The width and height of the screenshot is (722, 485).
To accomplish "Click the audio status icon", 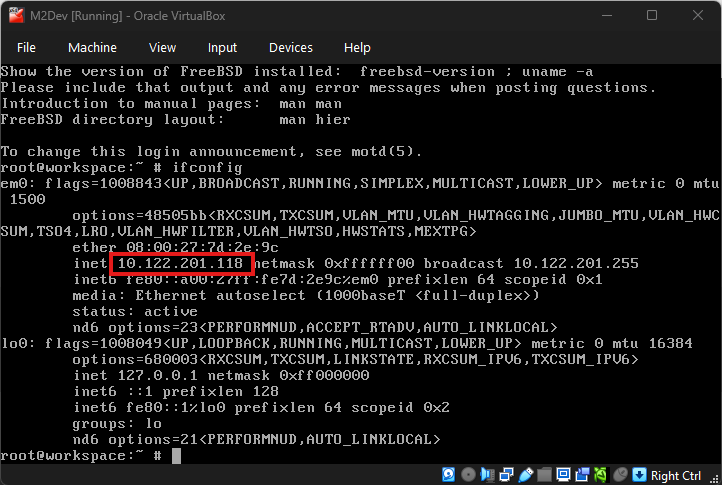I will coord(485,475).
